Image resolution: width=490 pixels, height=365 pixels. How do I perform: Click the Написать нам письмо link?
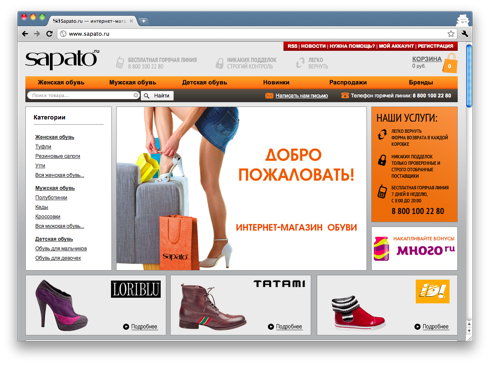tap(302, 96)
